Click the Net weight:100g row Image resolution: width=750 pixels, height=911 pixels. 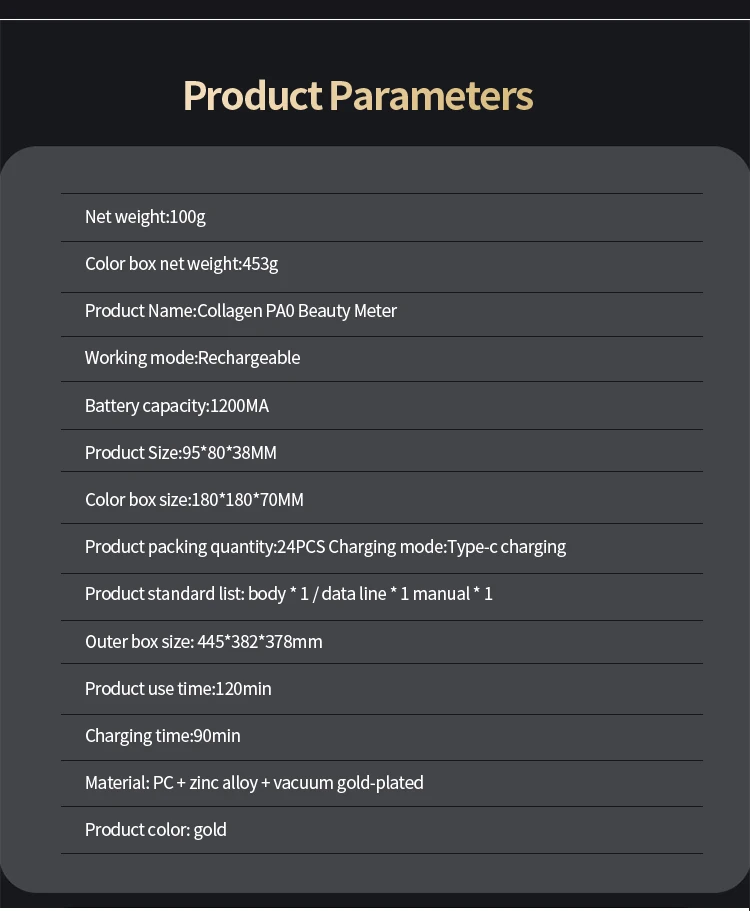(145, 217)
